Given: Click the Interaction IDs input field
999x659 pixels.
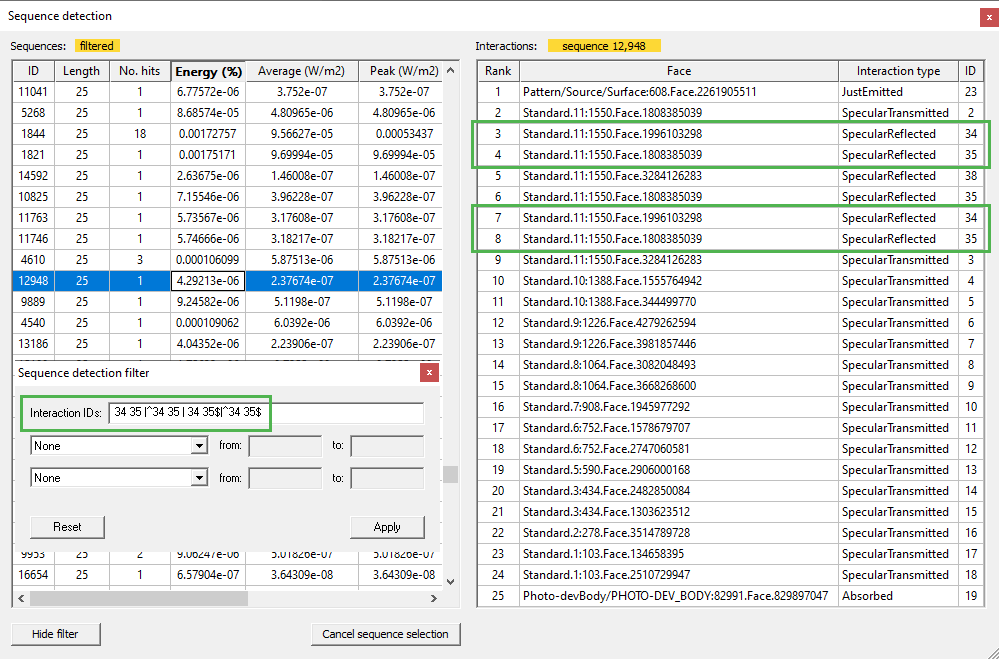Looking at the screenshot, I should click(266, 413).
